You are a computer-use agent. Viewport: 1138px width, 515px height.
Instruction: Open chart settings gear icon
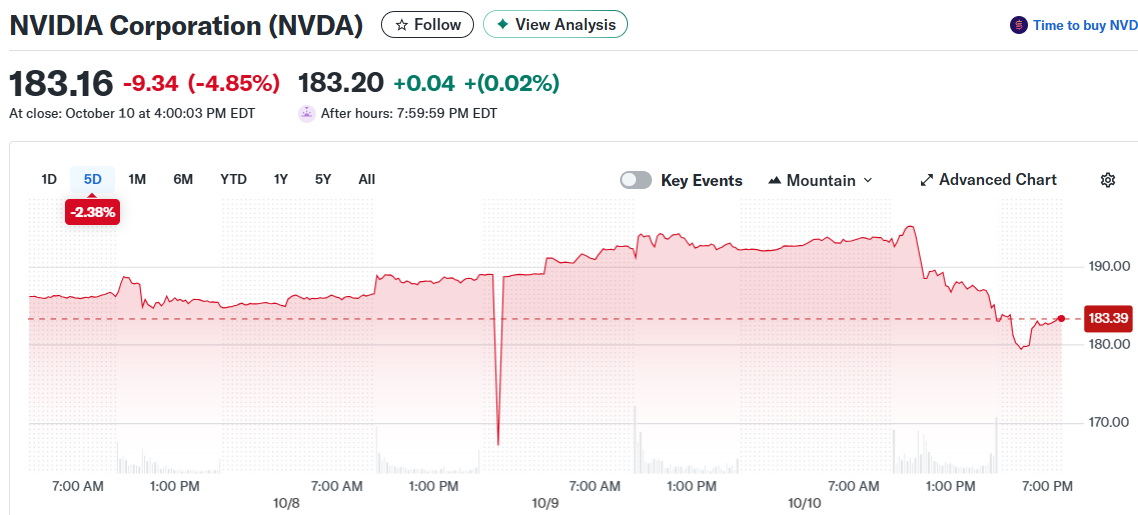(1107, 180)
